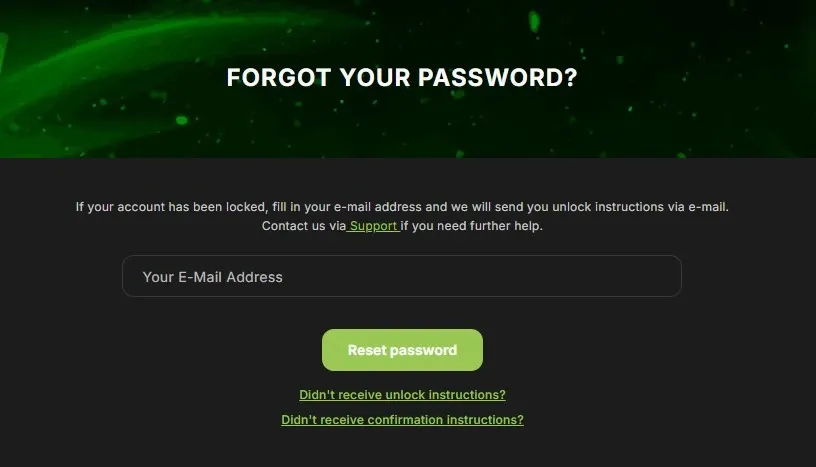Screen dimensions: 816x467
Task: Request confirmation instructions again via link
Action: [402, 420]
